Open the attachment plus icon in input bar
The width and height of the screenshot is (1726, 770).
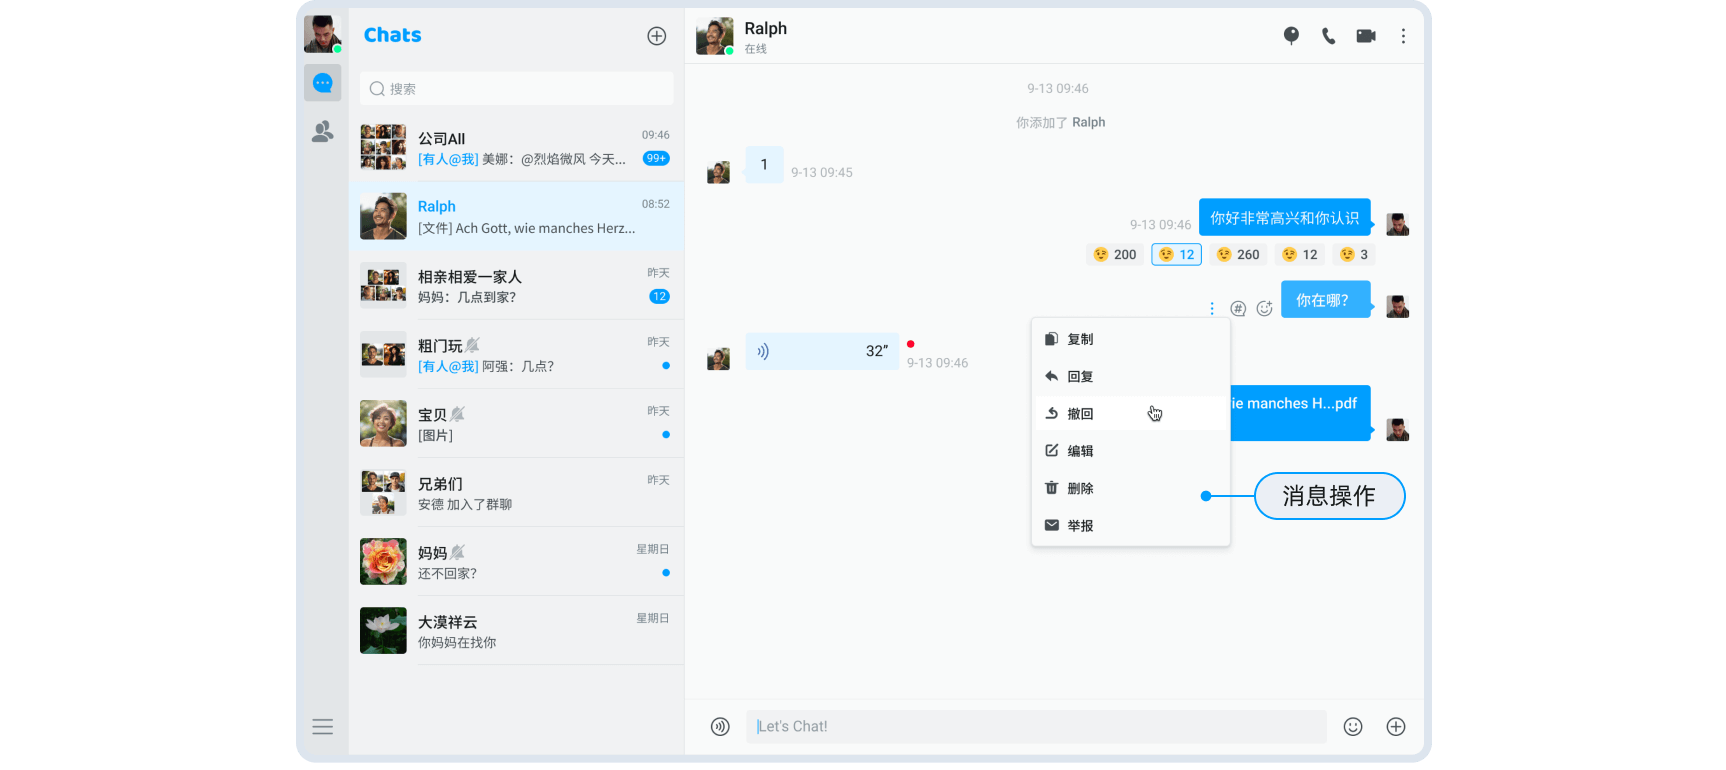[x=1396, y=727]
